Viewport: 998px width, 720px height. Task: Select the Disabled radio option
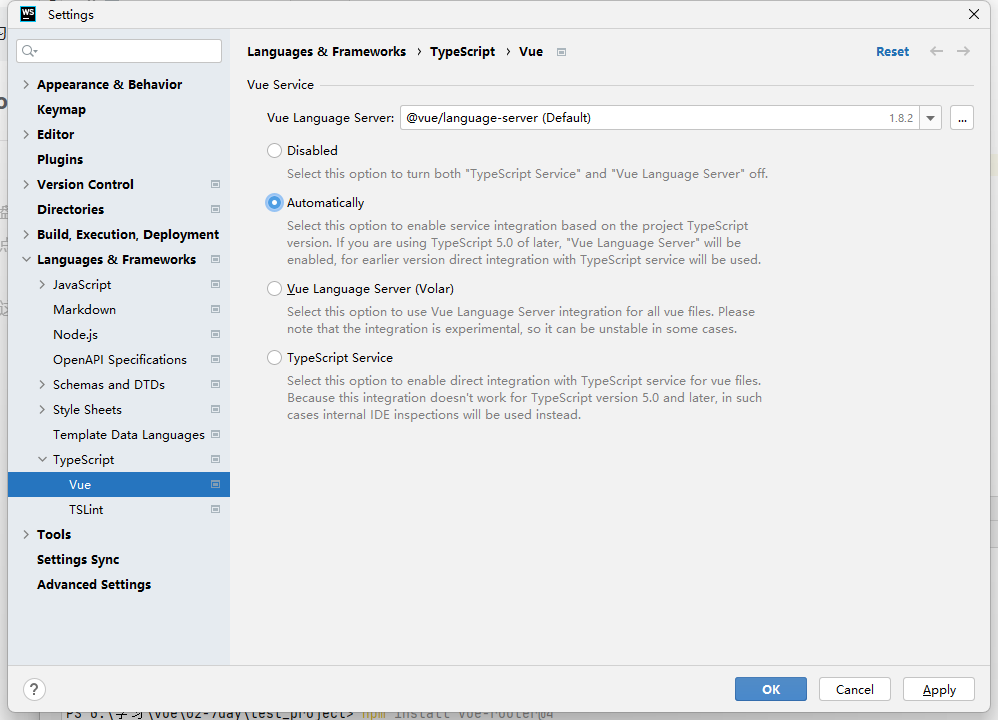coord(274,151)
